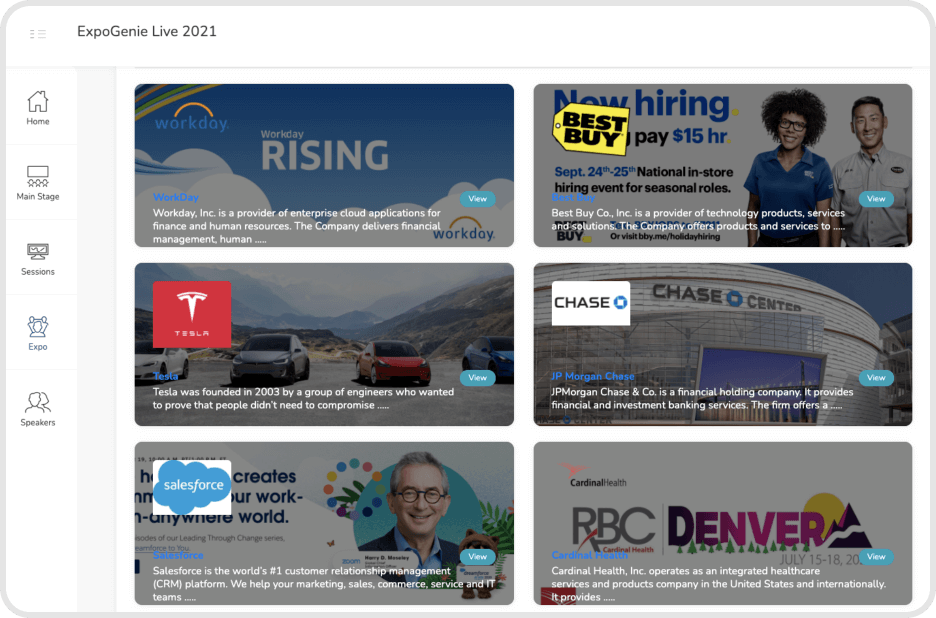Click the 'Cardinal Health, Inc. operates' text
The image size is (936, 618).
click(x=719, y=584)
